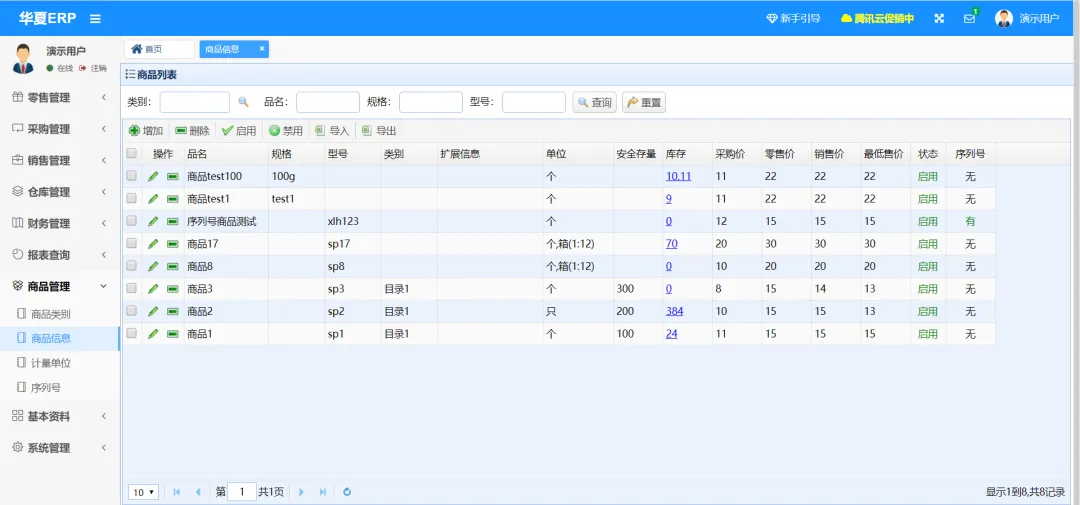Open the page size dropdown showing 10
The width and height of the screenshot is (1080, 505).
click(144, 492)
